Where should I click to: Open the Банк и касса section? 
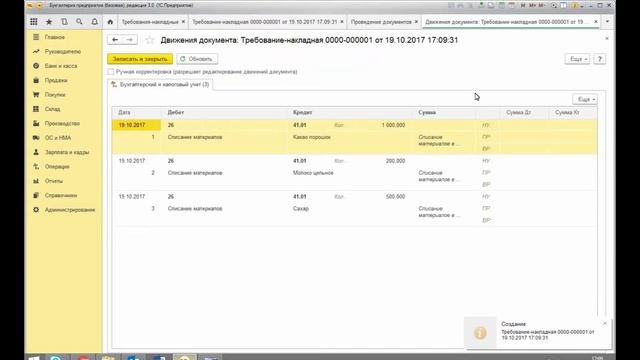click(61, 66)
